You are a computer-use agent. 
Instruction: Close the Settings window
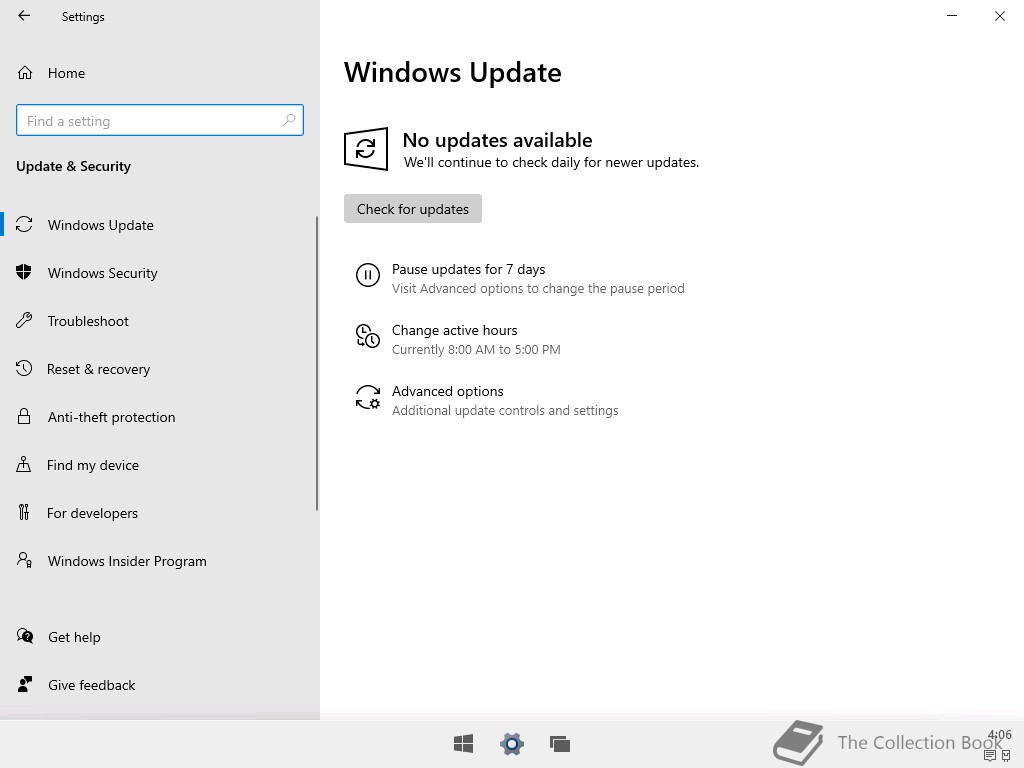coord(1000,16)
